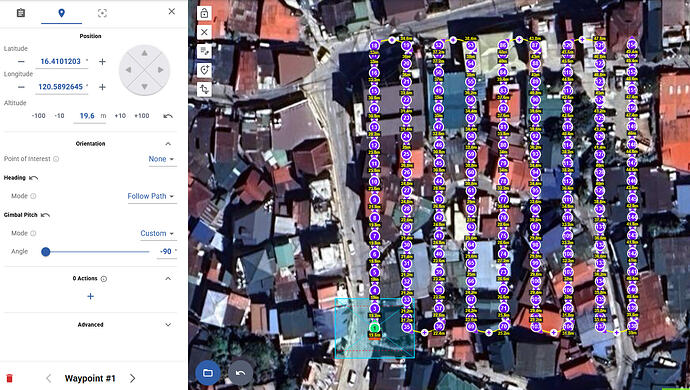
Task: Select waypoint 12 on the map
Action: click(x=374, y=145)
